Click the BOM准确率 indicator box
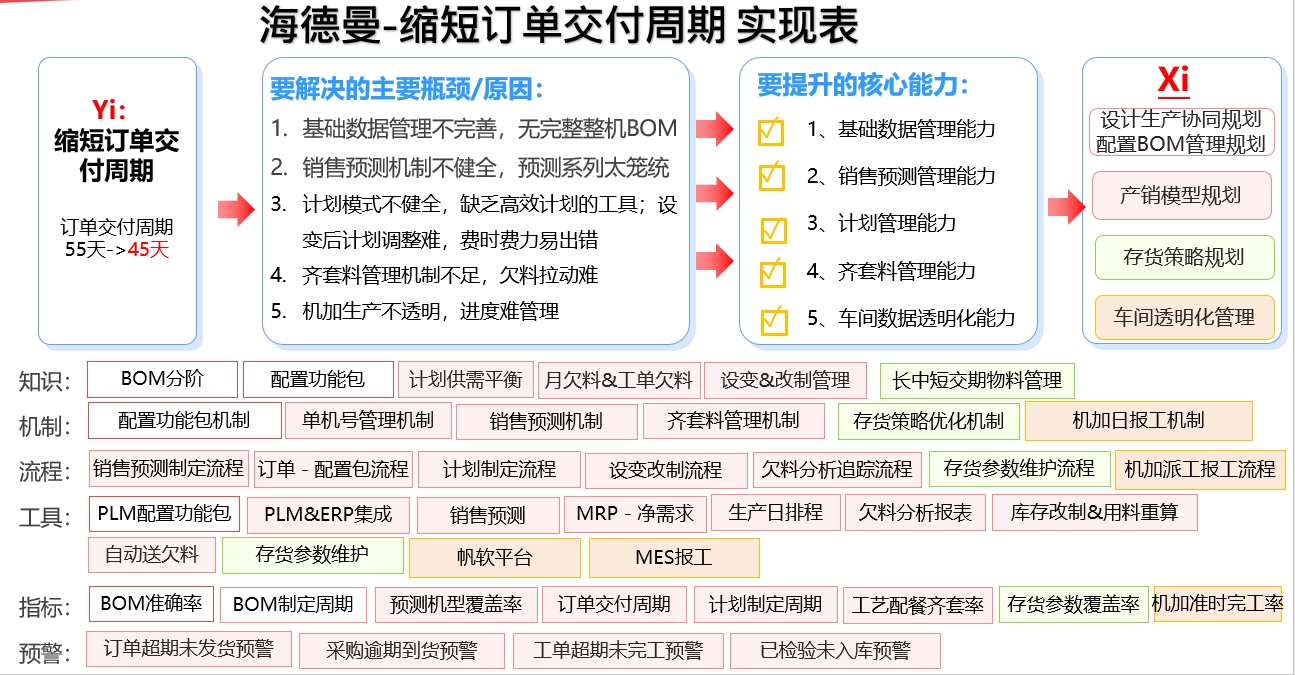This screenshot has width=1295, height=675. (151, 603)
